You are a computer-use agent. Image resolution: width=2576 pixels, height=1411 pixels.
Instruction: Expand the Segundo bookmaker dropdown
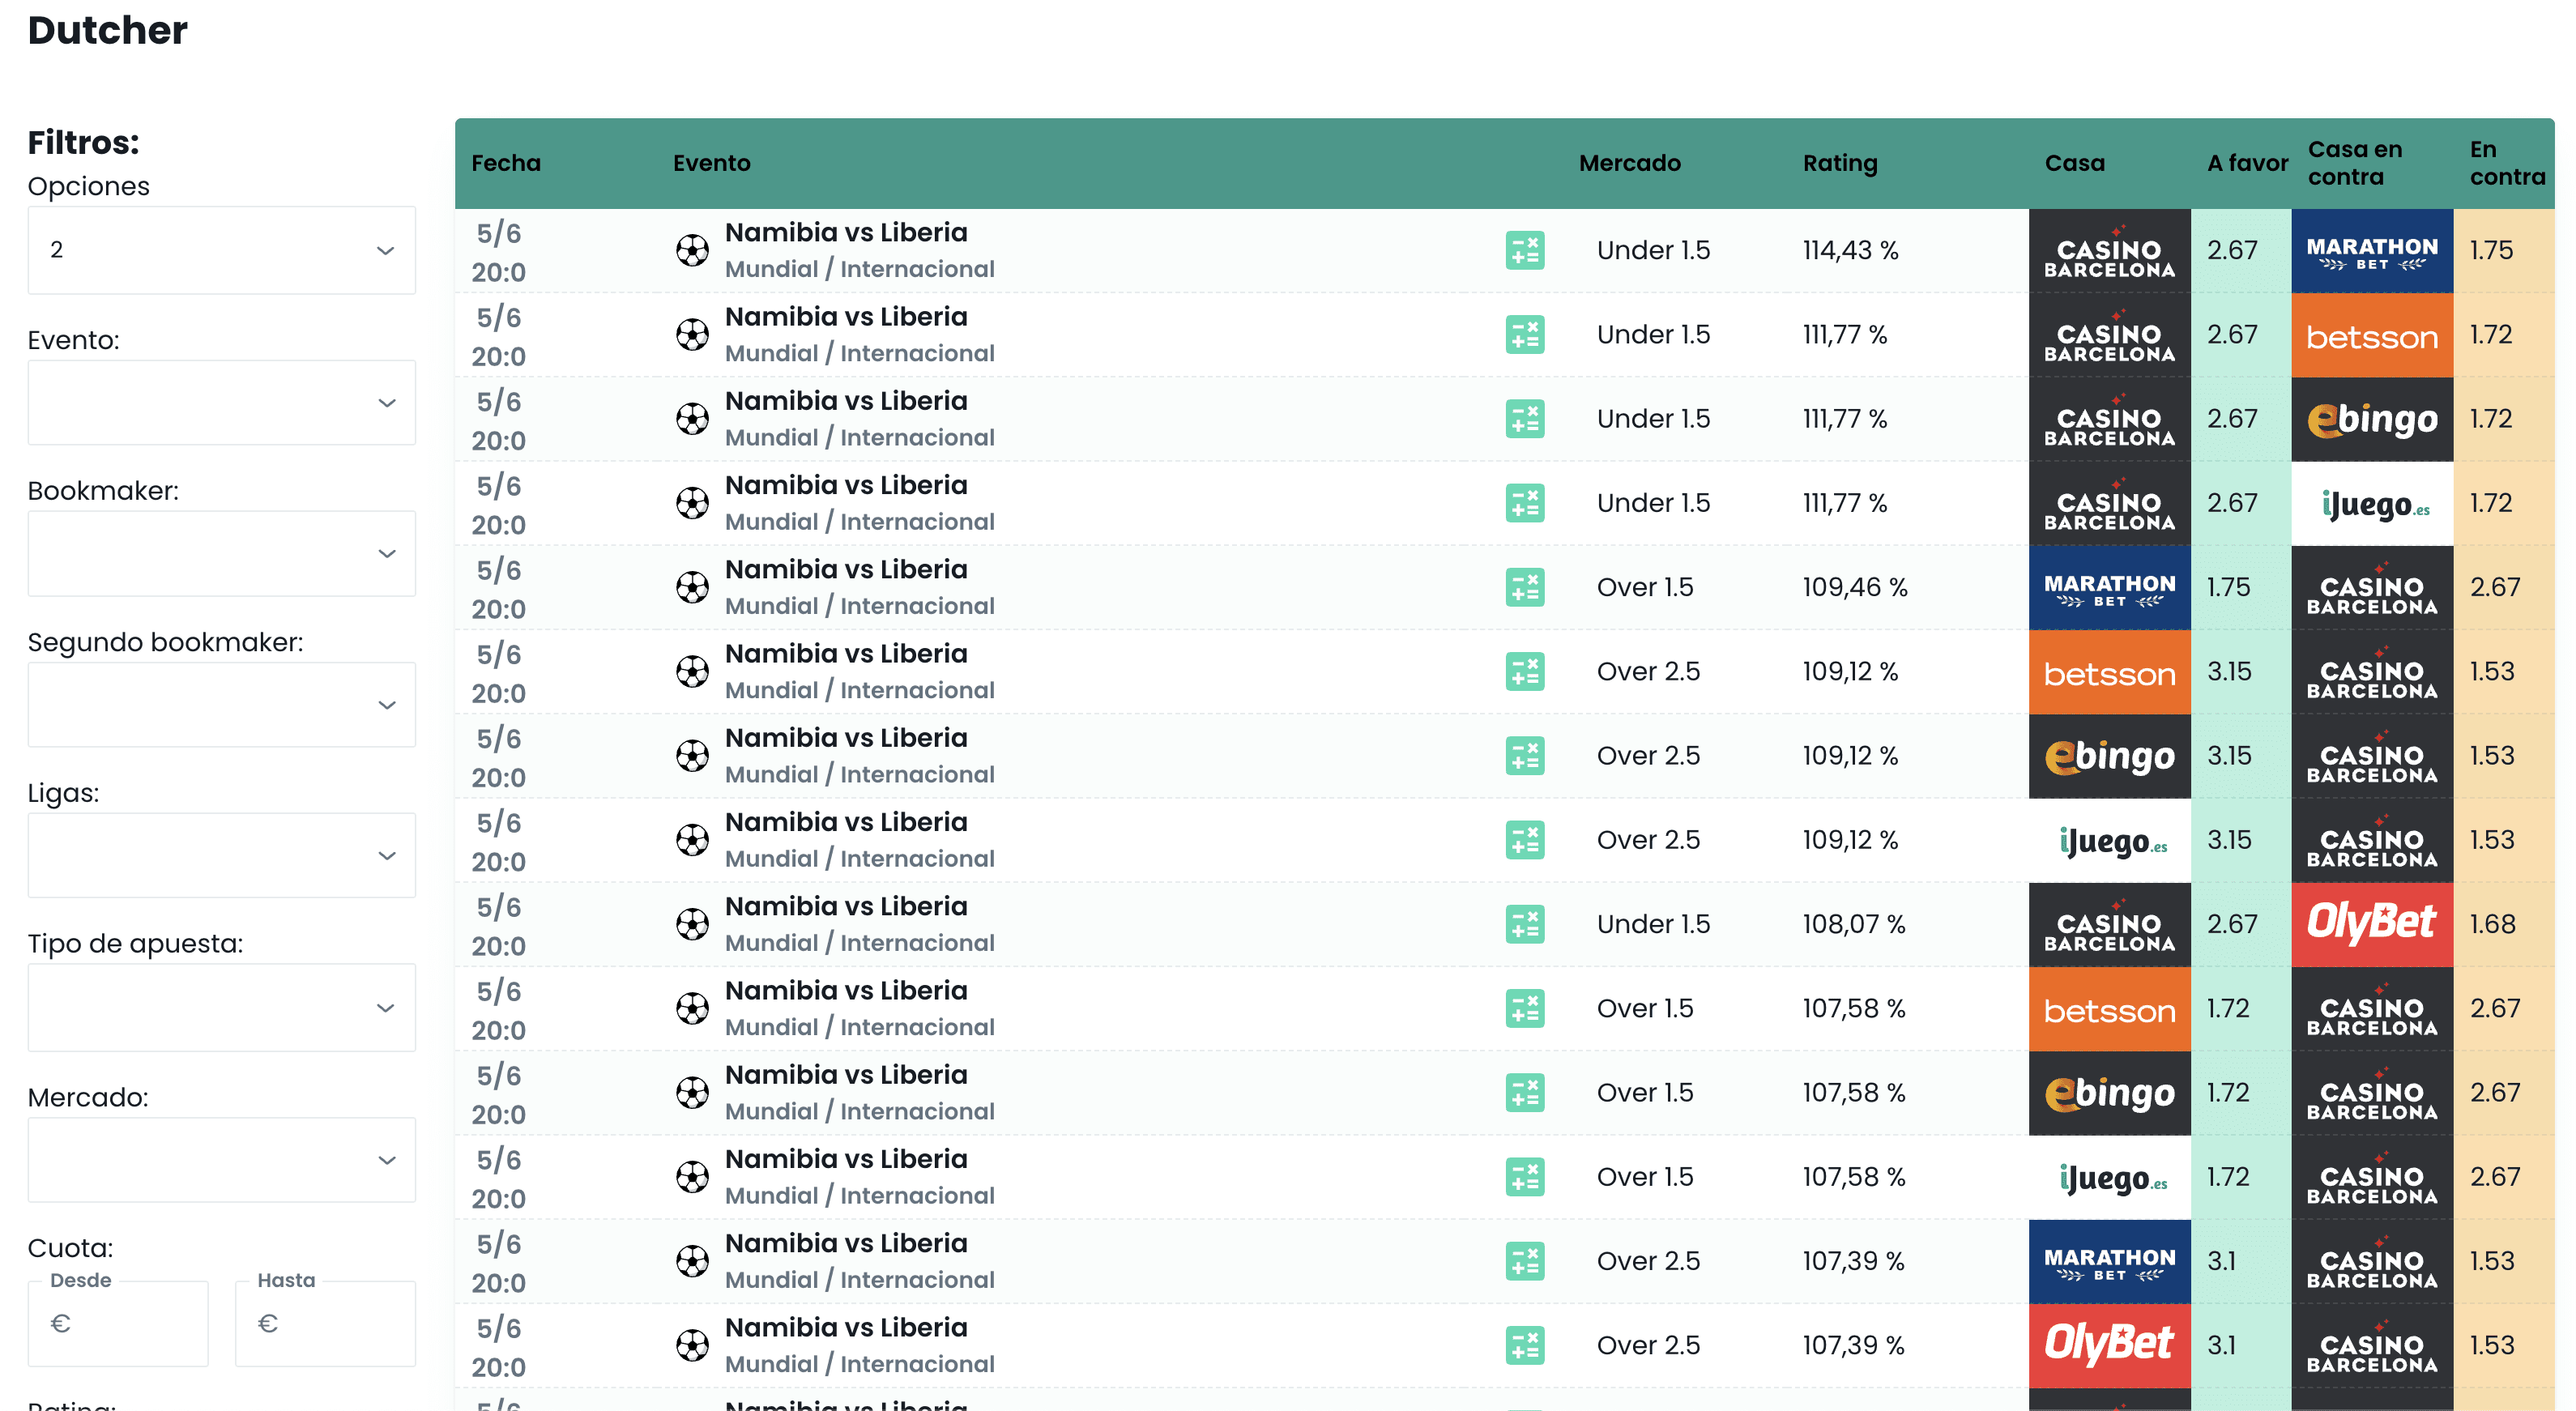pyautogui.click(x=221, y=705)
